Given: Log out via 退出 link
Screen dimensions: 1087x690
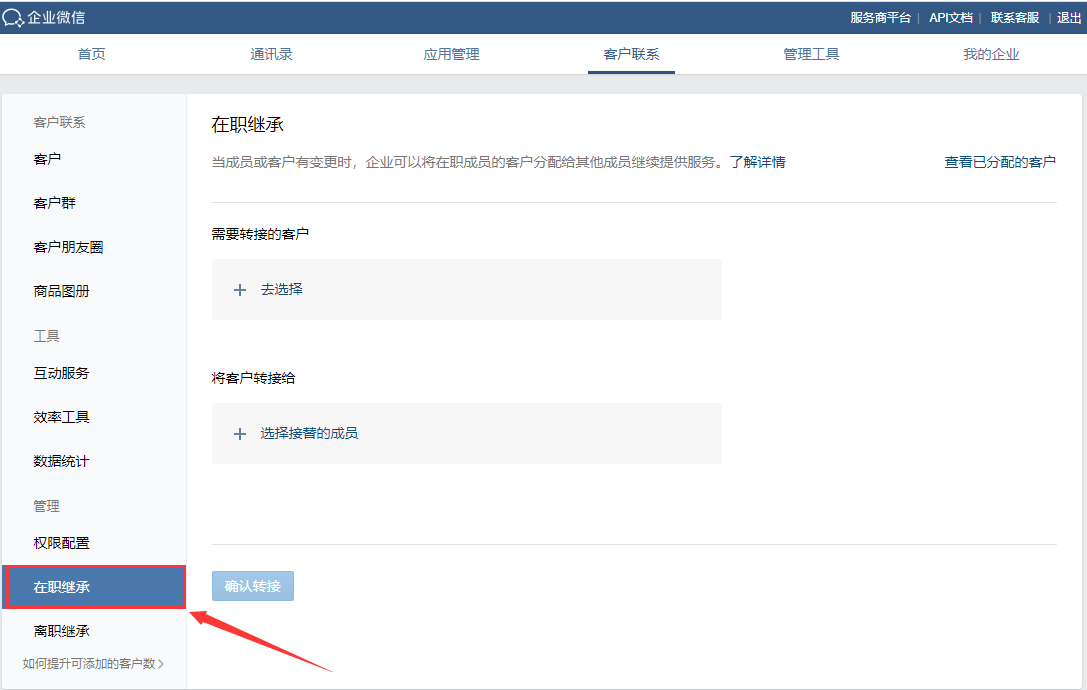Looking at the screenshot, I should coord(1069,18).
